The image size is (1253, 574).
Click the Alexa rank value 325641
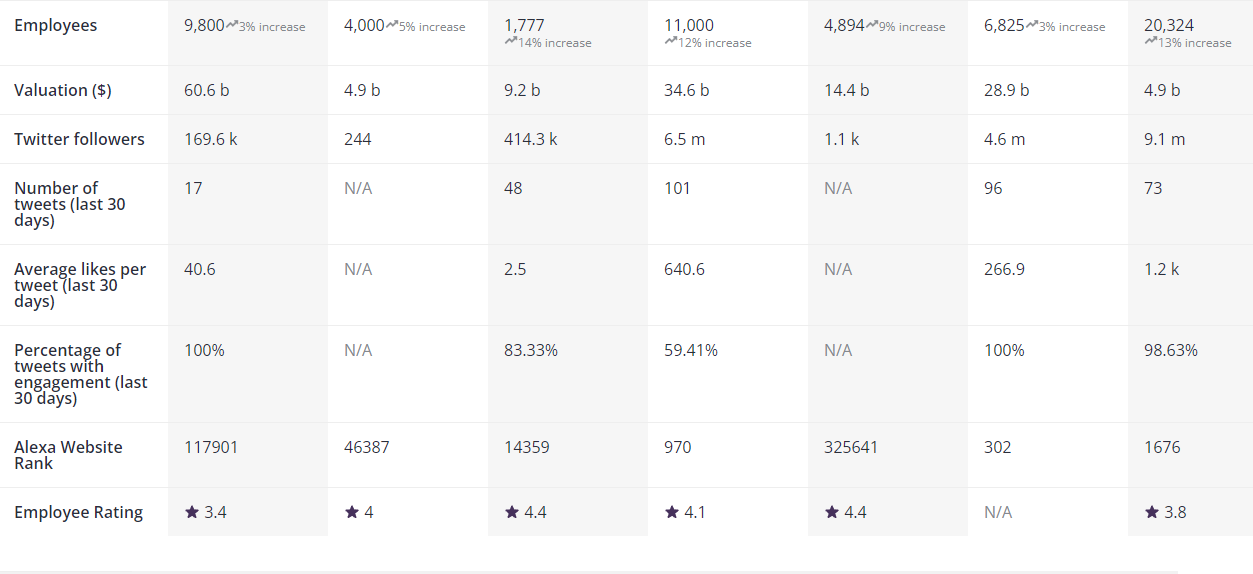[x=851, y=447]
